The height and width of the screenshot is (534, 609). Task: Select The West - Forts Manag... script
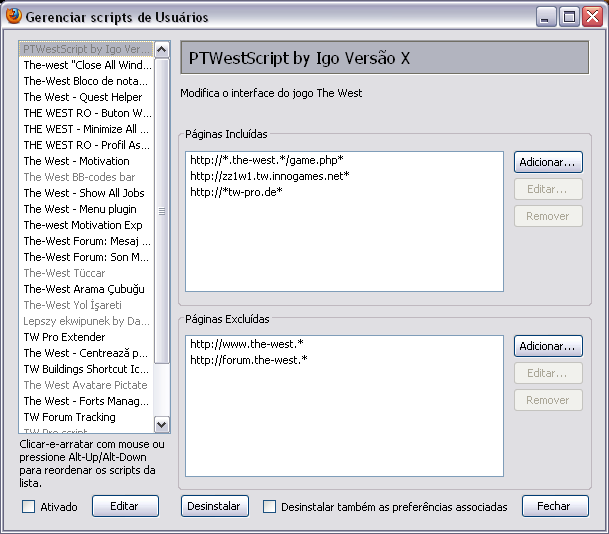[86, 401]
